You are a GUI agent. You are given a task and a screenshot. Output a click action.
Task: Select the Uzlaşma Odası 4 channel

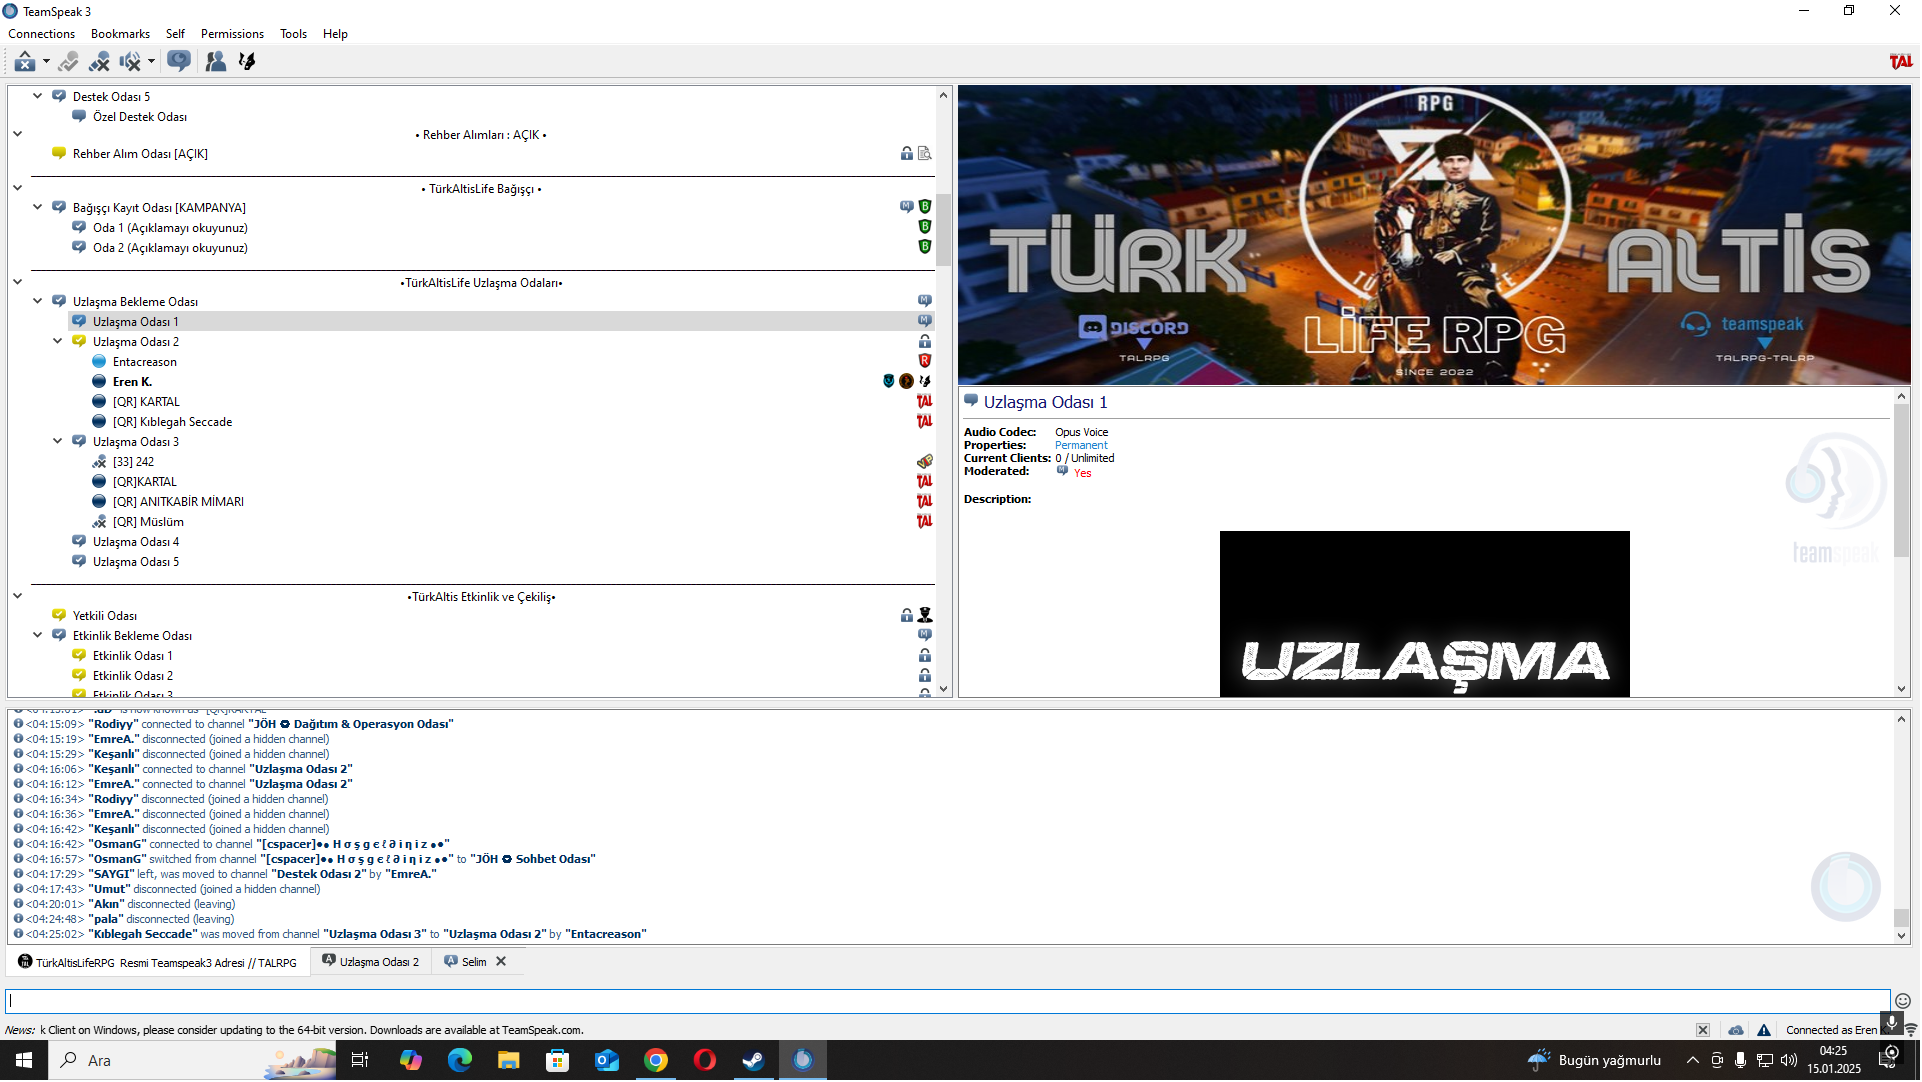tap(136, 542)
